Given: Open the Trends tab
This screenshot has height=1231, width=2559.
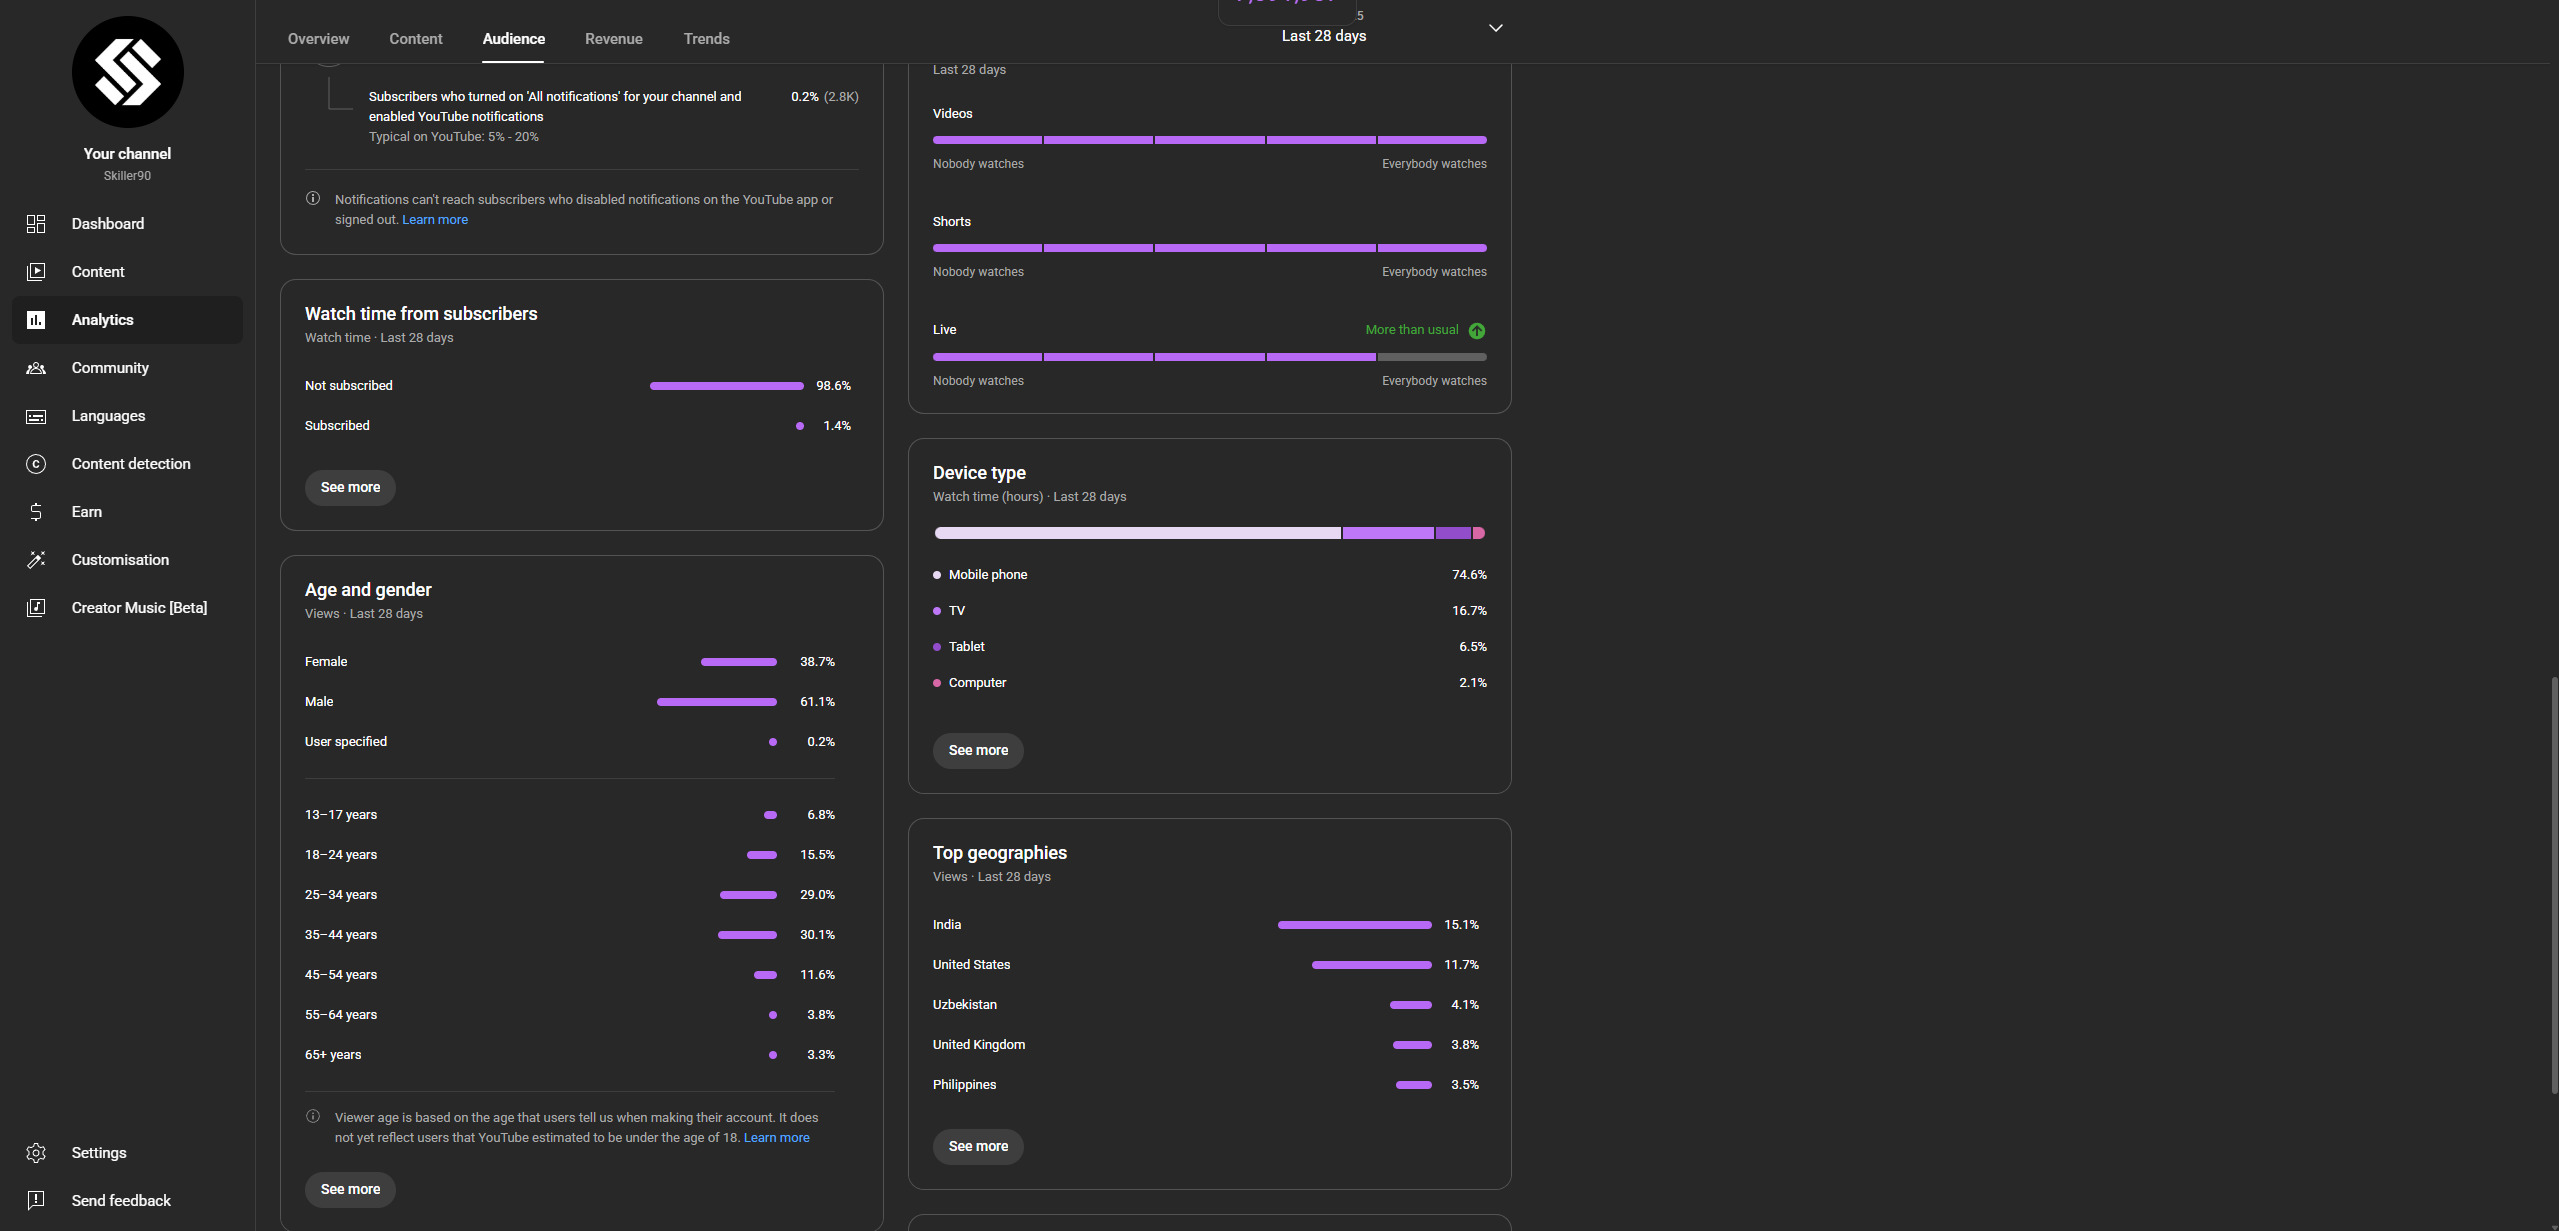Looking at the screenshot, I should [x=706, y=39].
